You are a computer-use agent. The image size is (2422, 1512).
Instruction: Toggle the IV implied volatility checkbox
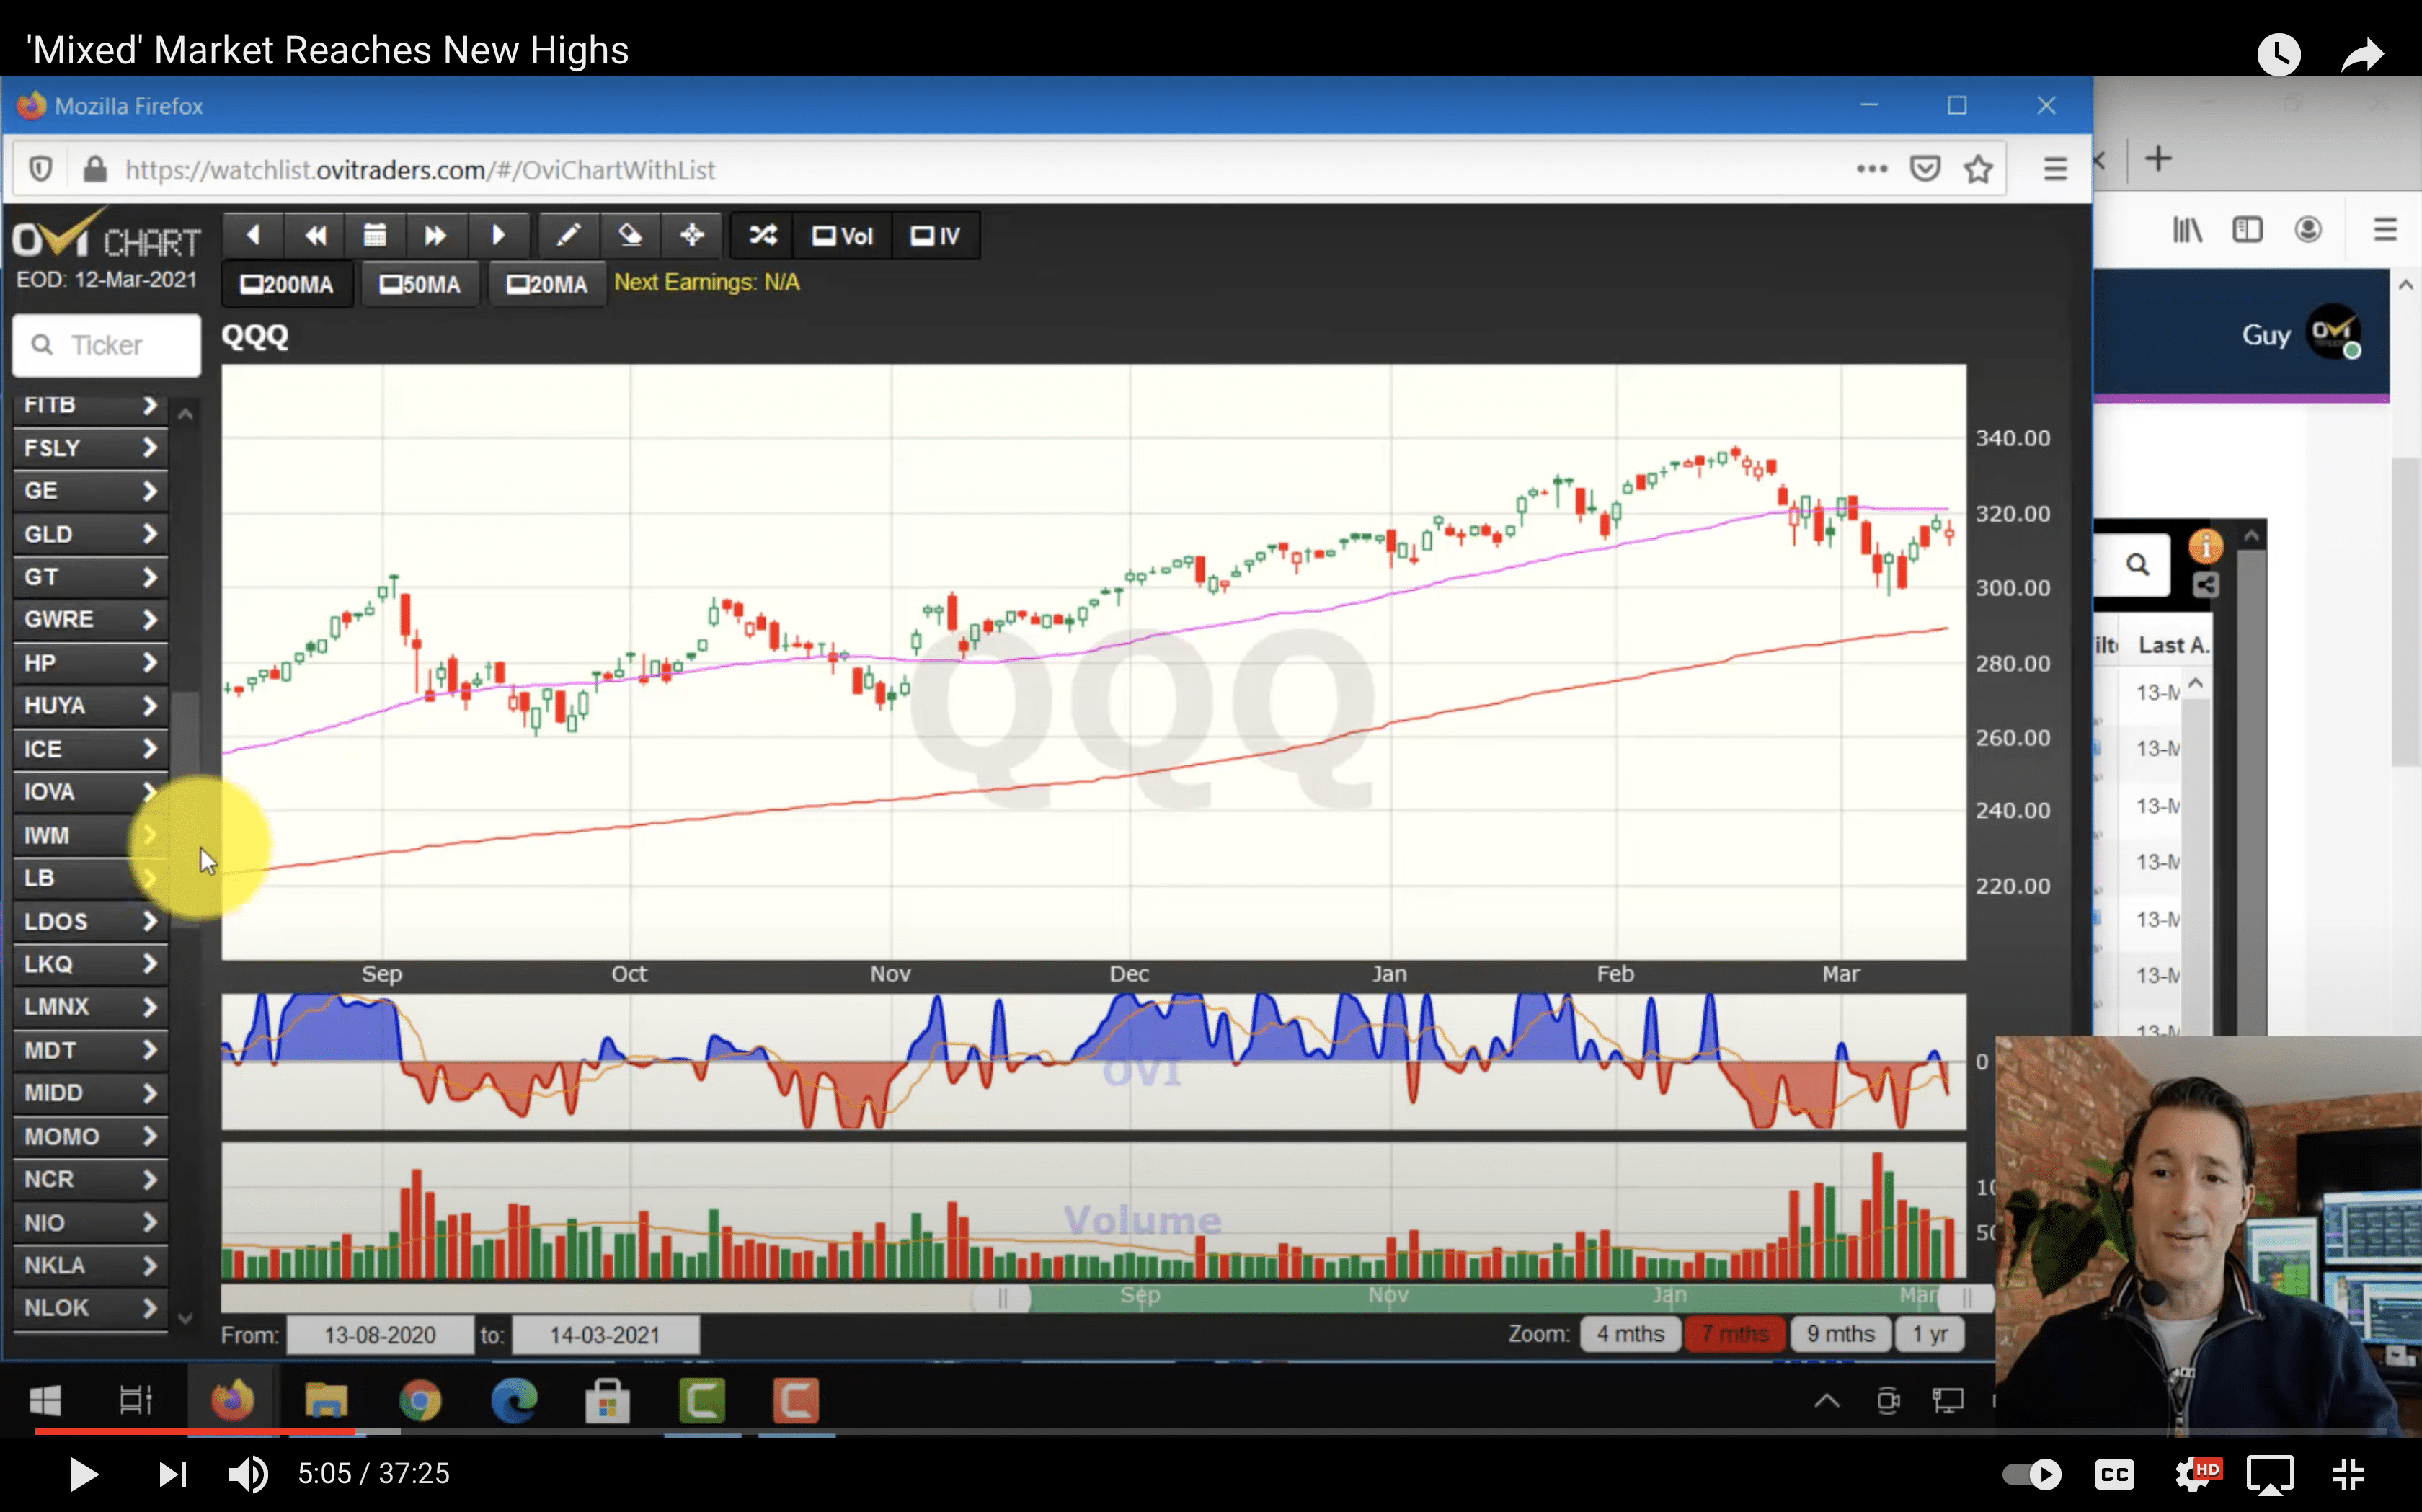pos(934,236)
